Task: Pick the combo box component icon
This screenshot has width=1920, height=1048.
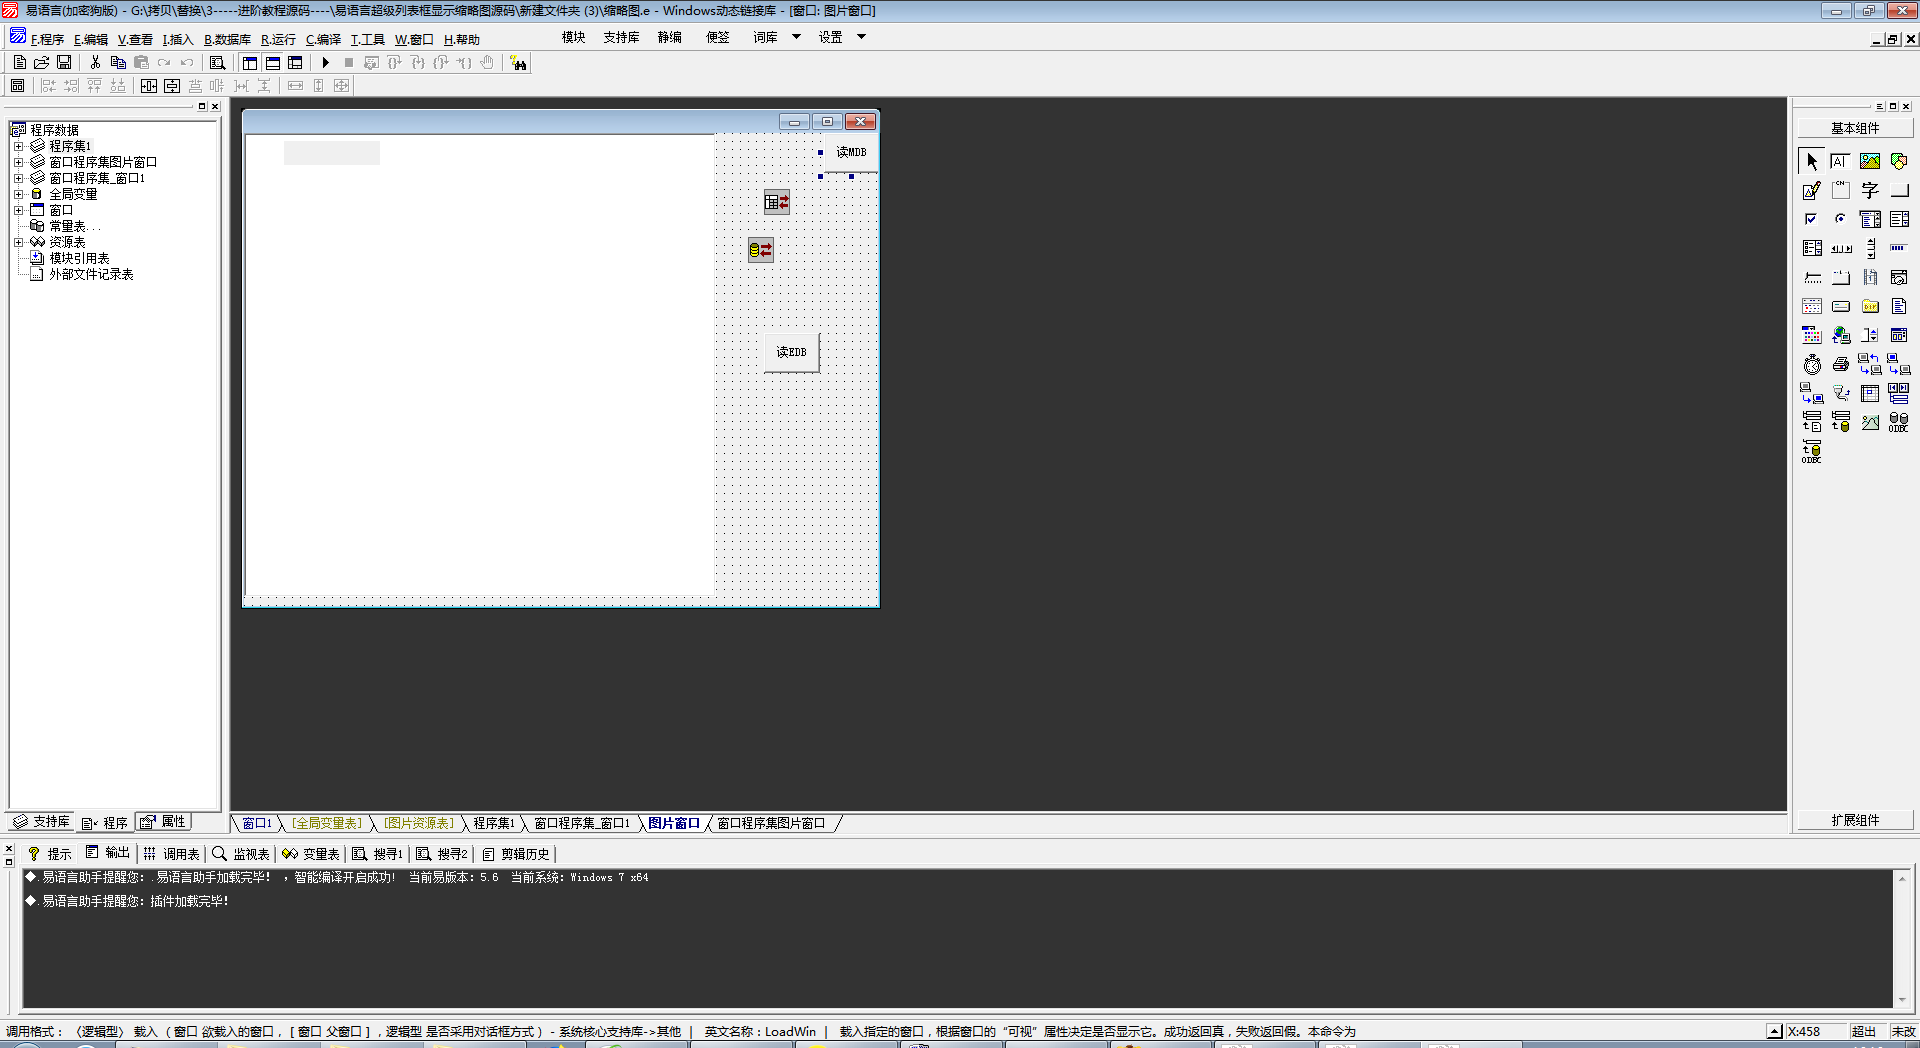Action: pos(1870,219)
